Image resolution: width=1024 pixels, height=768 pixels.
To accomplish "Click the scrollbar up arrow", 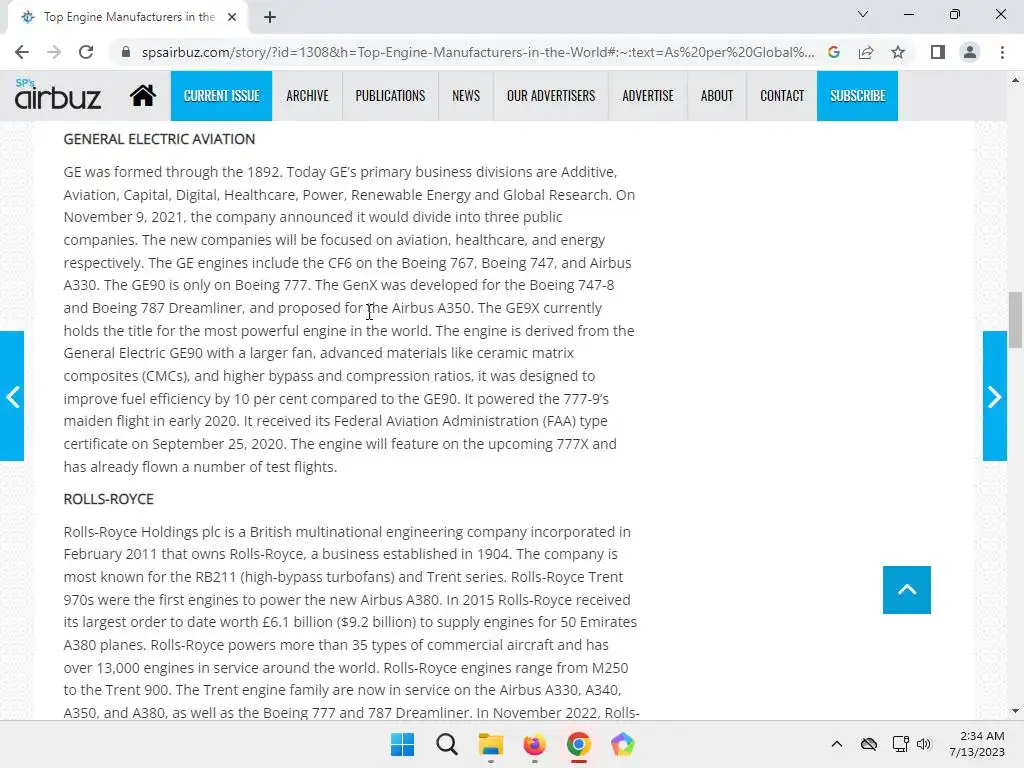I will (1015, 80).
